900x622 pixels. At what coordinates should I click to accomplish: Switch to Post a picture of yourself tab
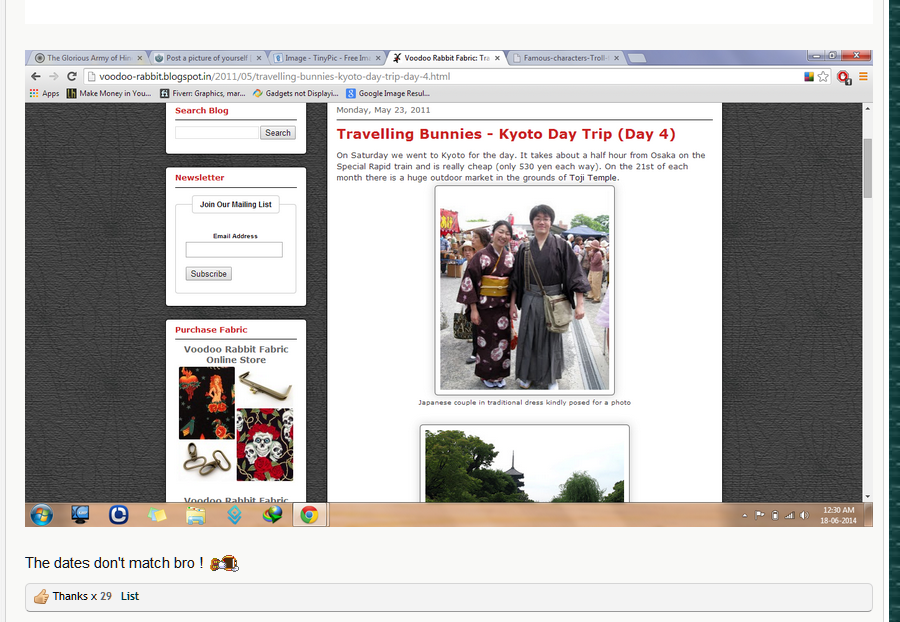pyautogui.click(x=207, y=58)
